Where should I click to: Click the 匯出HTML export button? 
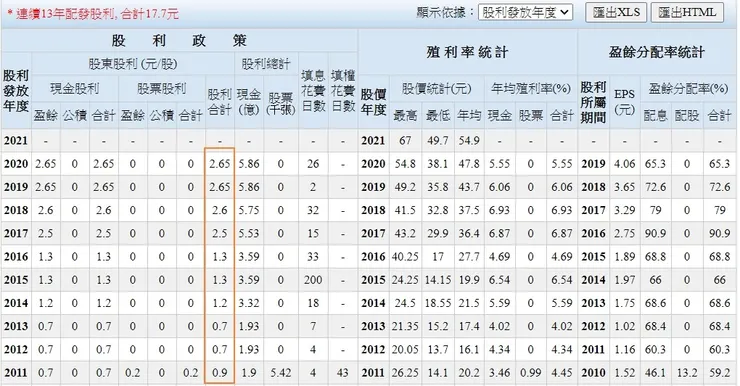(687, 12)
